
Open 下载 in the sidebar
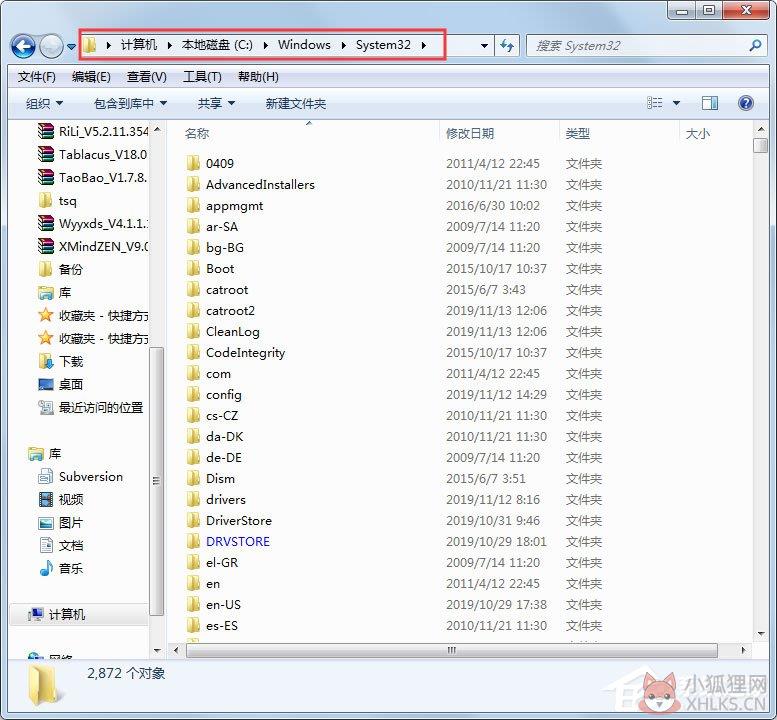[60, 362]
